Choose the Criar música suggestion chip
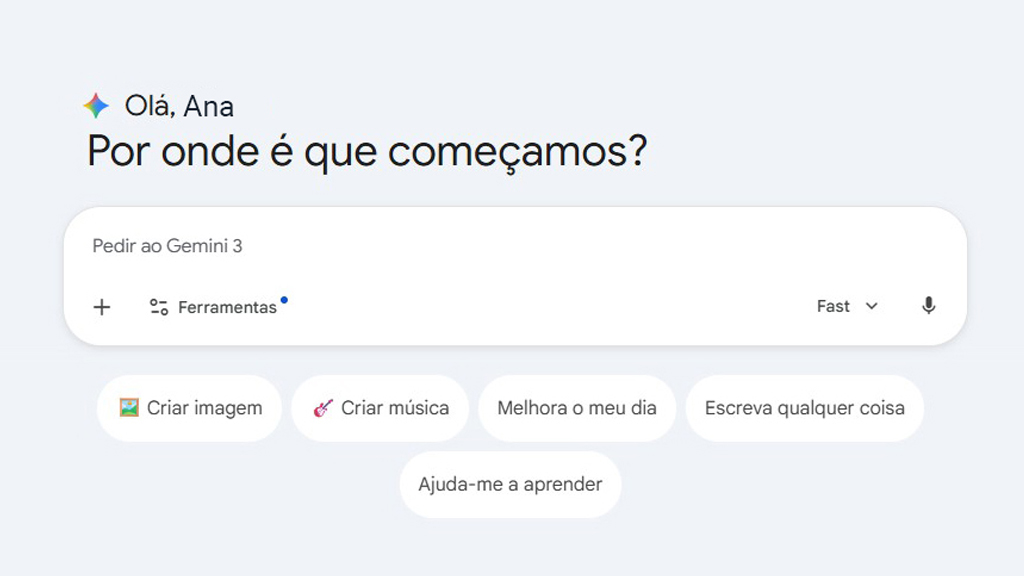The height and width of the screenshot is (576, 1024). click(380, 408)
